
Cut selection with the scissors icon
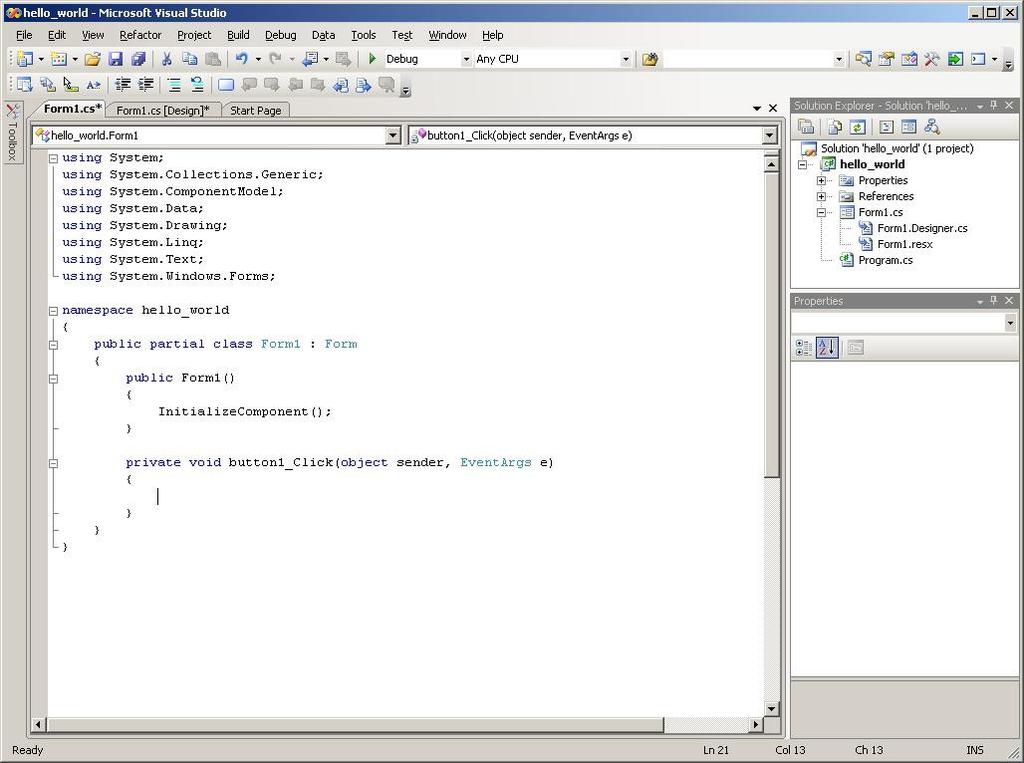click(x=167, y=59)
